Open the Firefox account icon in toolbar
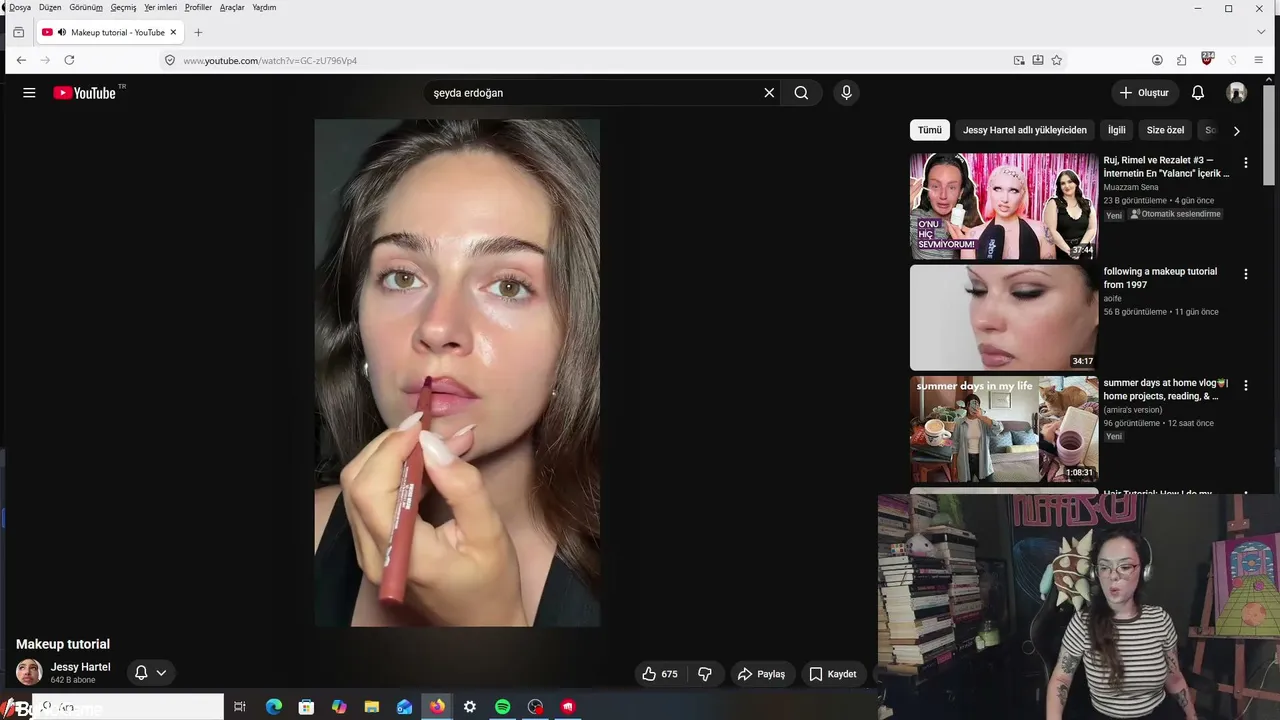This screenshot has height=720, width=1280. (1157, 60)
